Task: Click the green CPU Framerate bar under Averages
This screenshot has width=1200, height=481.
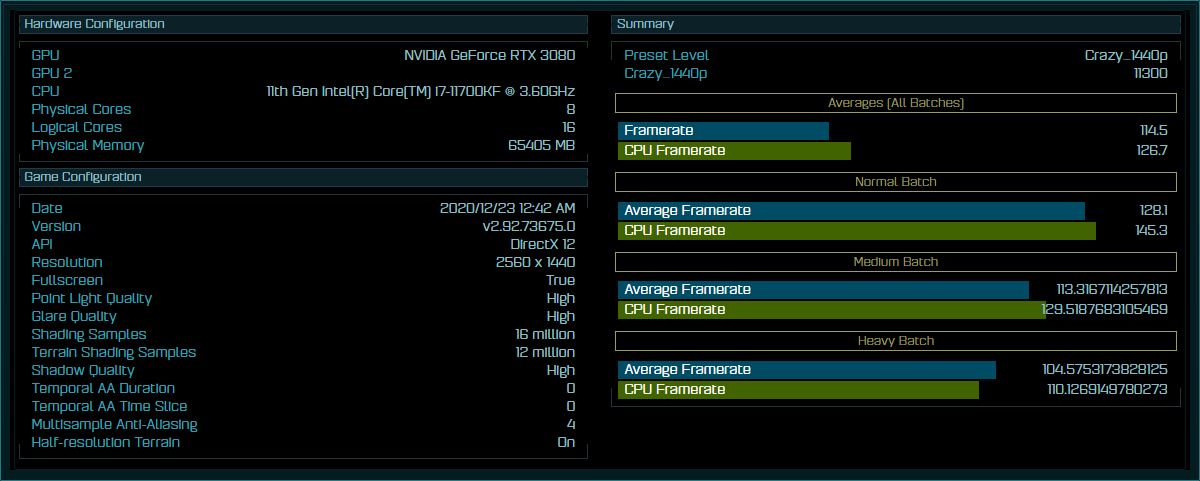Action: click(734, 151)
